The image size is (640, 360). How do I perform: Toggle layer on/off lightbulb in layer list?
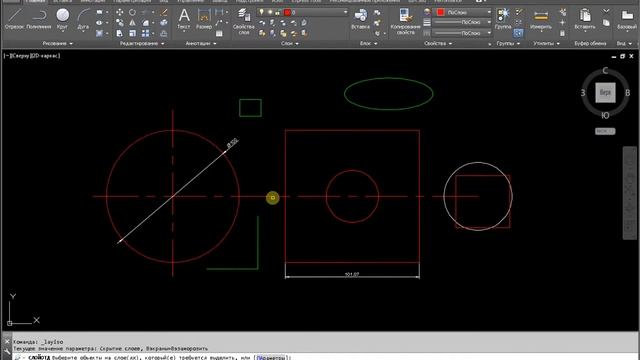(262, 12)
